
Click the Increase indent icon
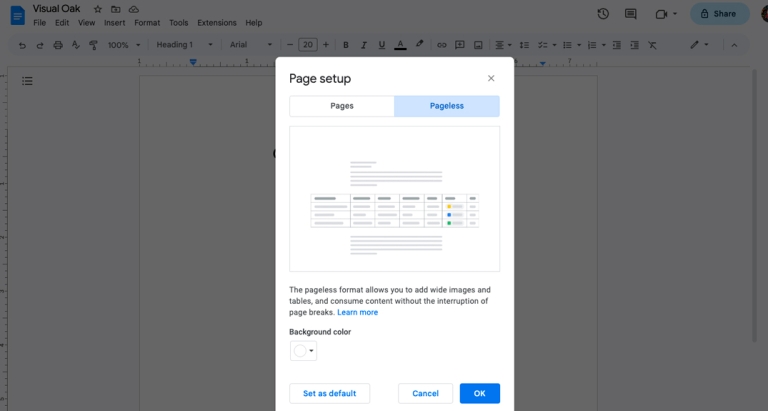point(634,45)
